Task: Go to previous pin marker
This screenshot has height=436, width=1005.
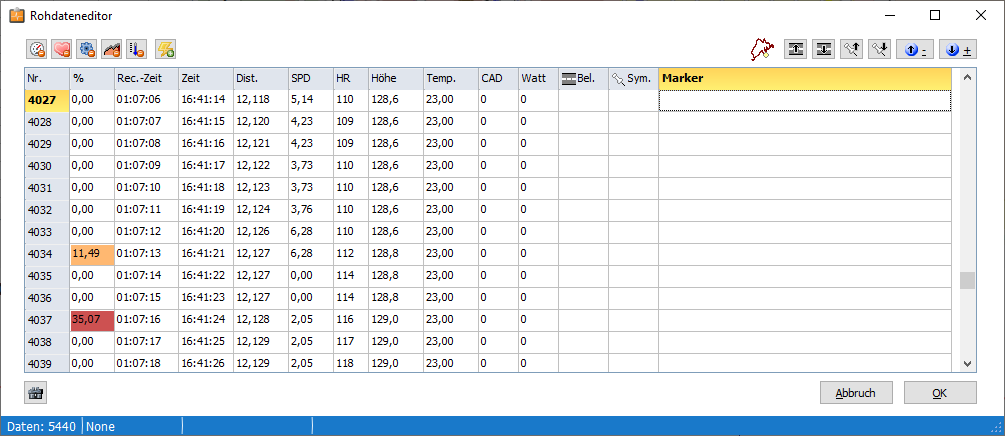Action: click(x=852, y=48)
